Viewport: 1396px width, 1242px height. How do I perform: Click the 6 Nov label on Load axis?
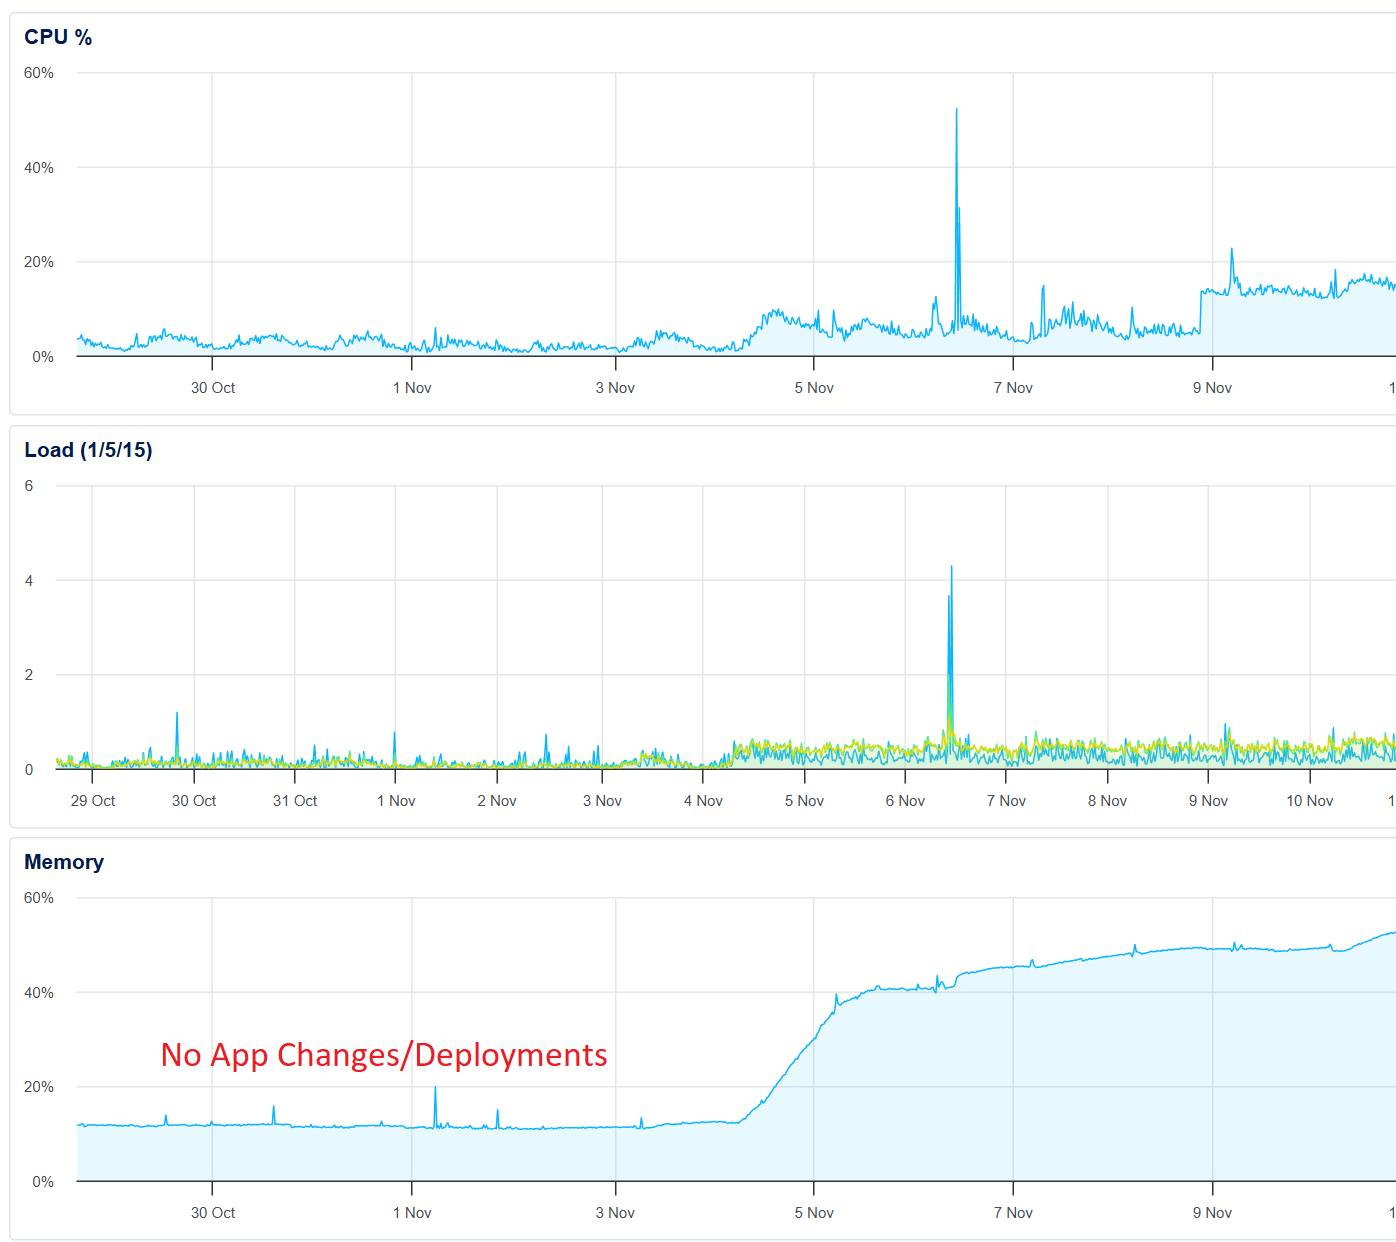[905, 801]
